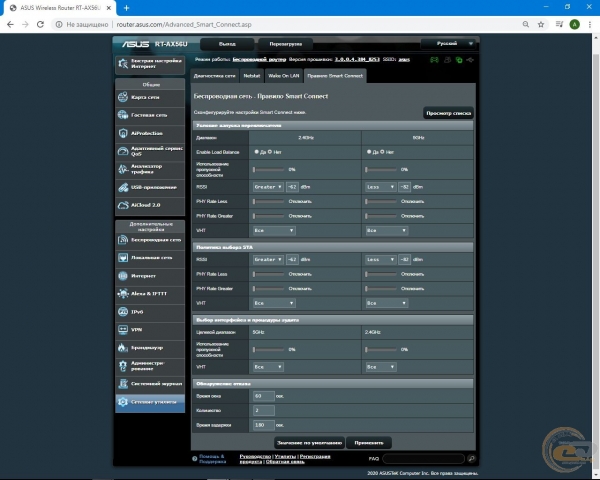The width and height of the screenshot is (600, 480).
Task: Open the Адаптивный сервис QoS icon
Action: point(123,151)
